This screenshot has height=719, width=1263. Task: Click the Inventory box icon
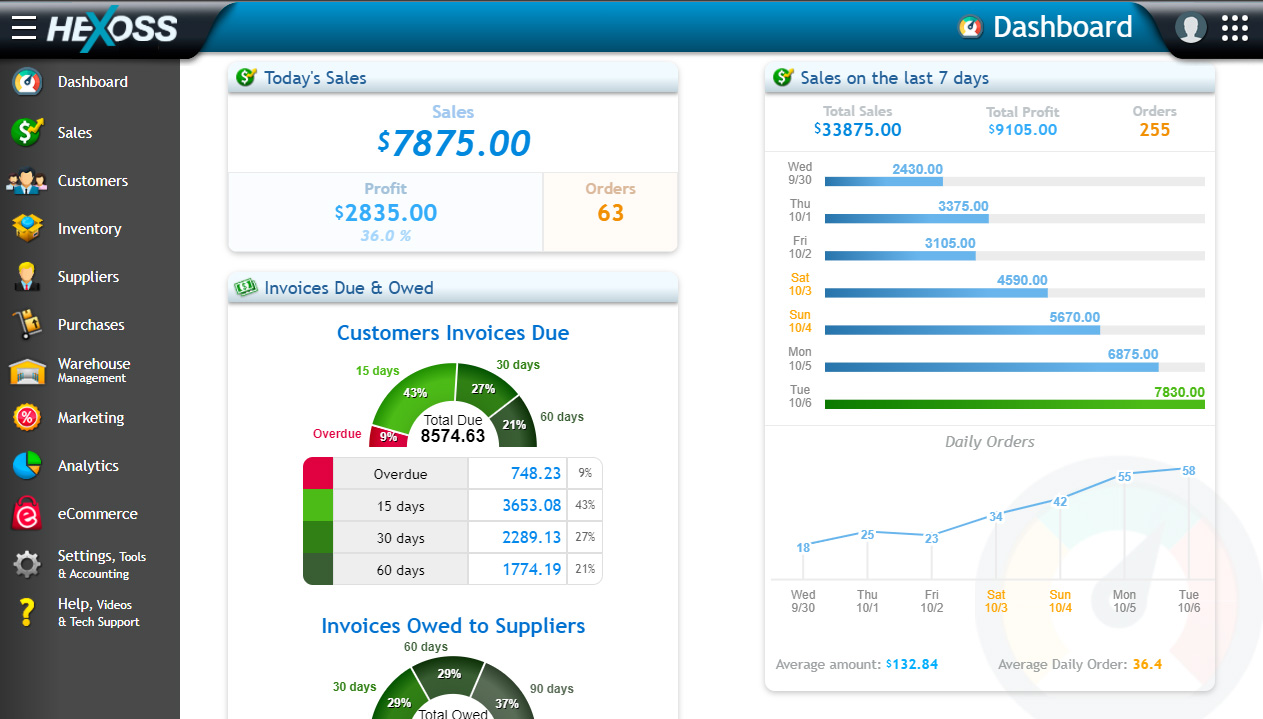click(x=27, y=229)
